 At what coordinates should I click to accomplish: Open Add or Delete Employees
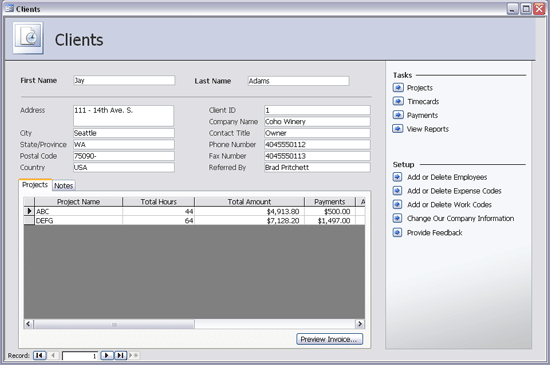[x=447, y=177]
